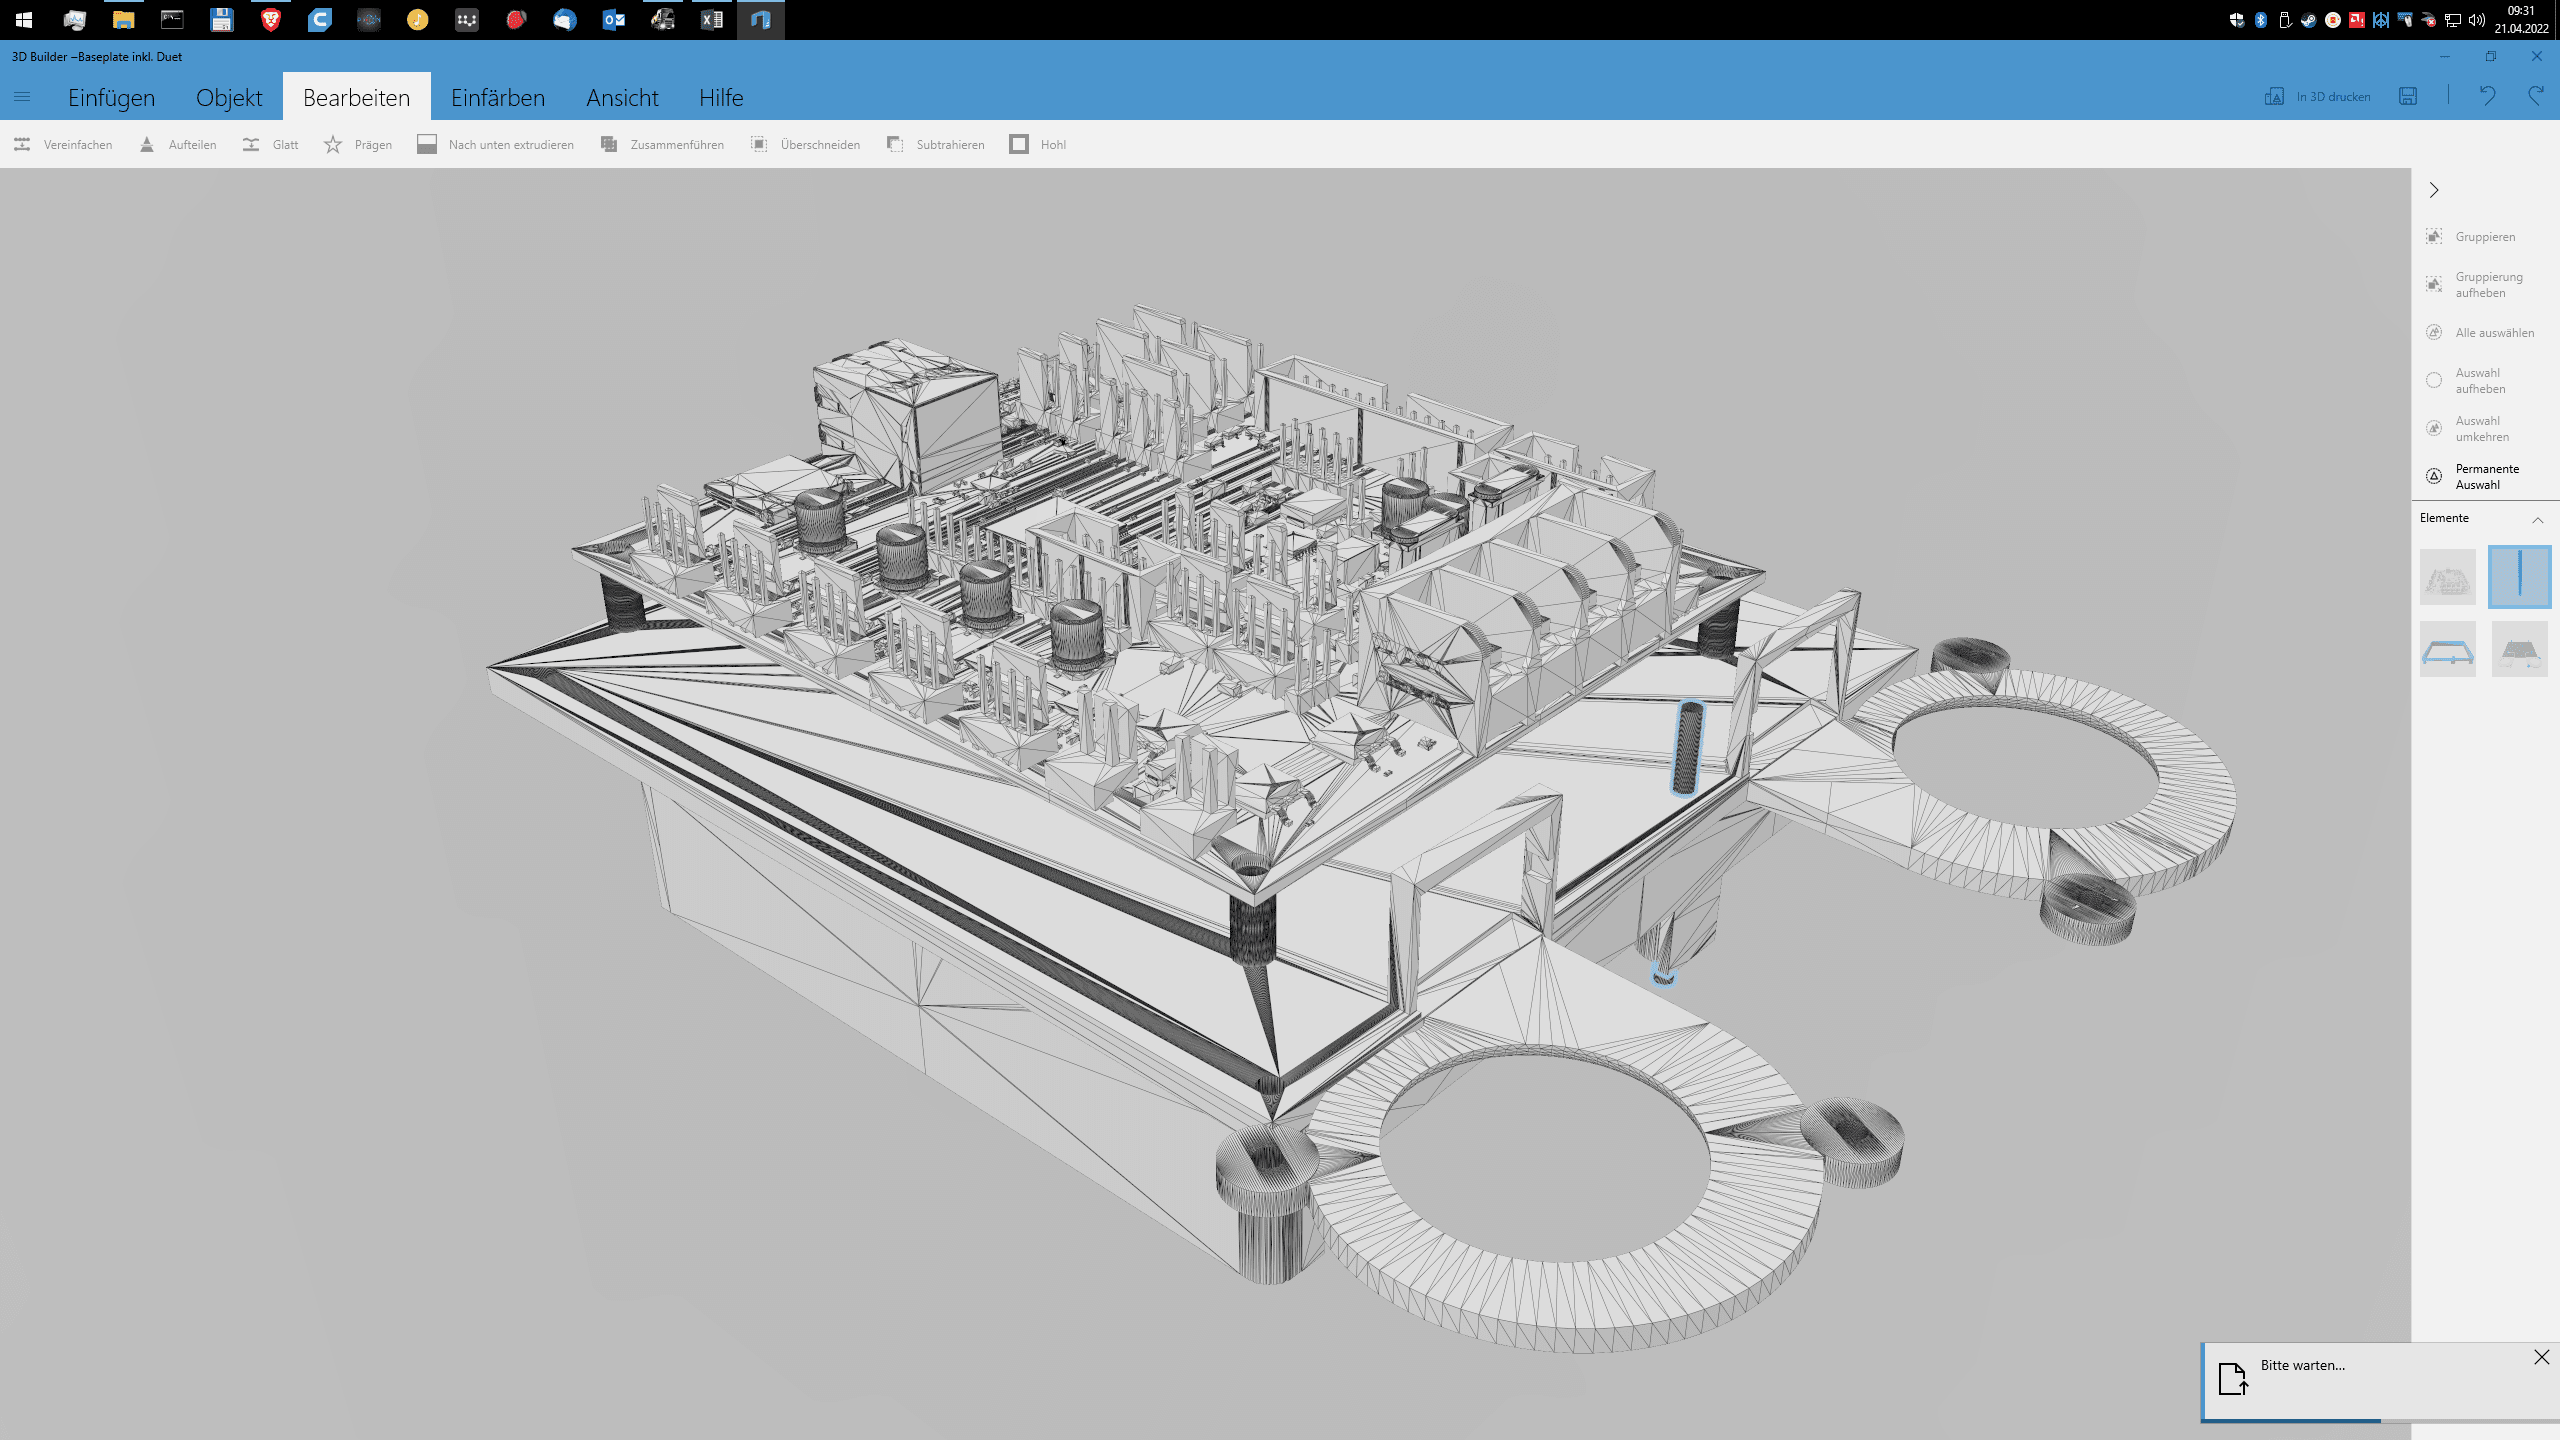Toggle Permanente Auswahl mode
Image resolution: width=2560 pixels, height=1440 pixels.
2473,477
